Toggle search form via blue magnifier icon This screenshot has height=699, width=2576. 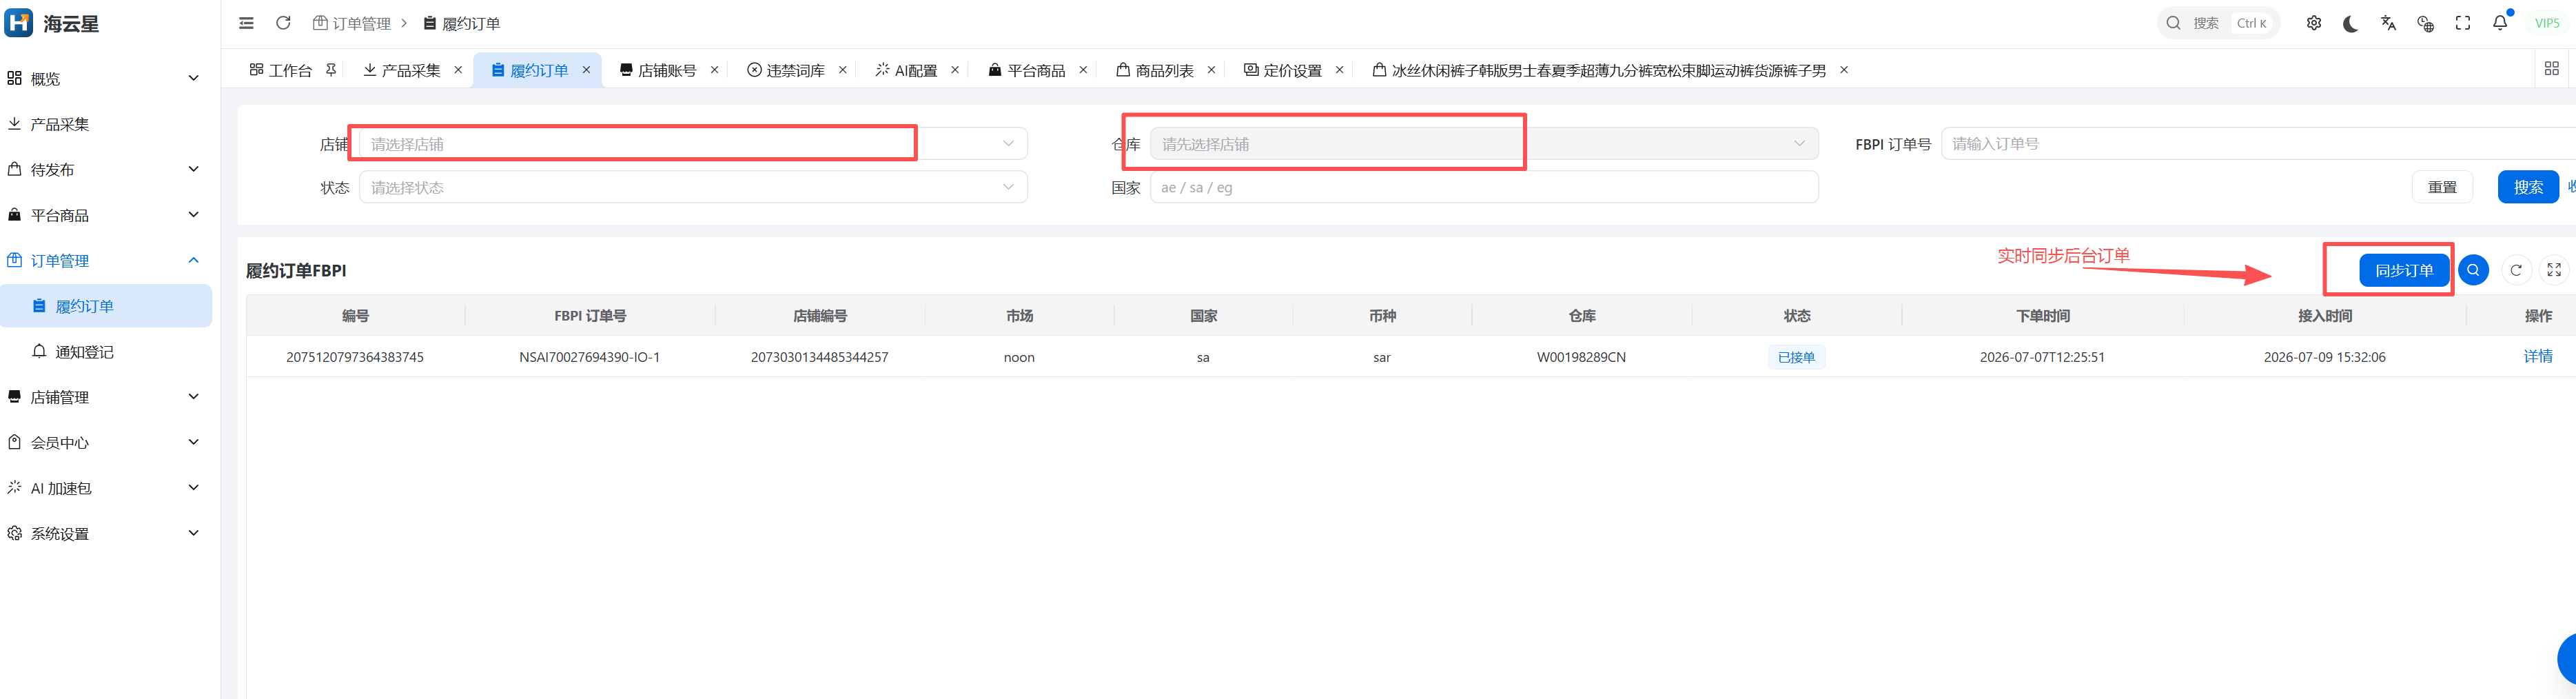[2473, 270]
